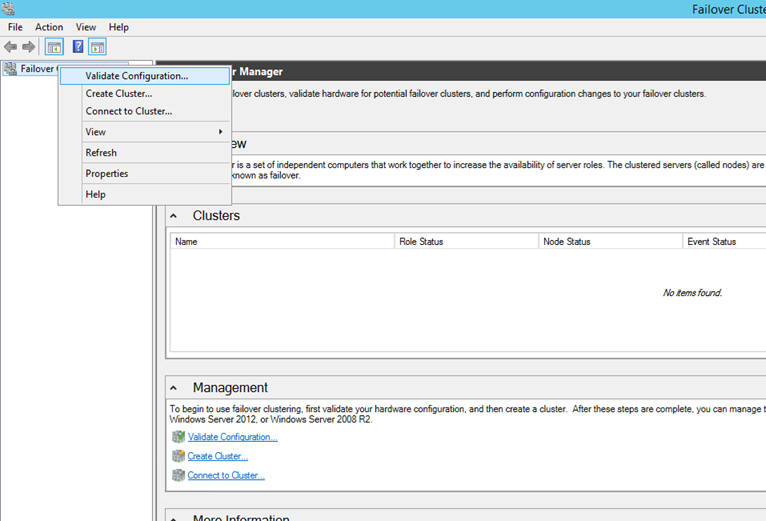Click the Create Cluster link icon under Management
766x521 pixels.
tap(178, 456)
